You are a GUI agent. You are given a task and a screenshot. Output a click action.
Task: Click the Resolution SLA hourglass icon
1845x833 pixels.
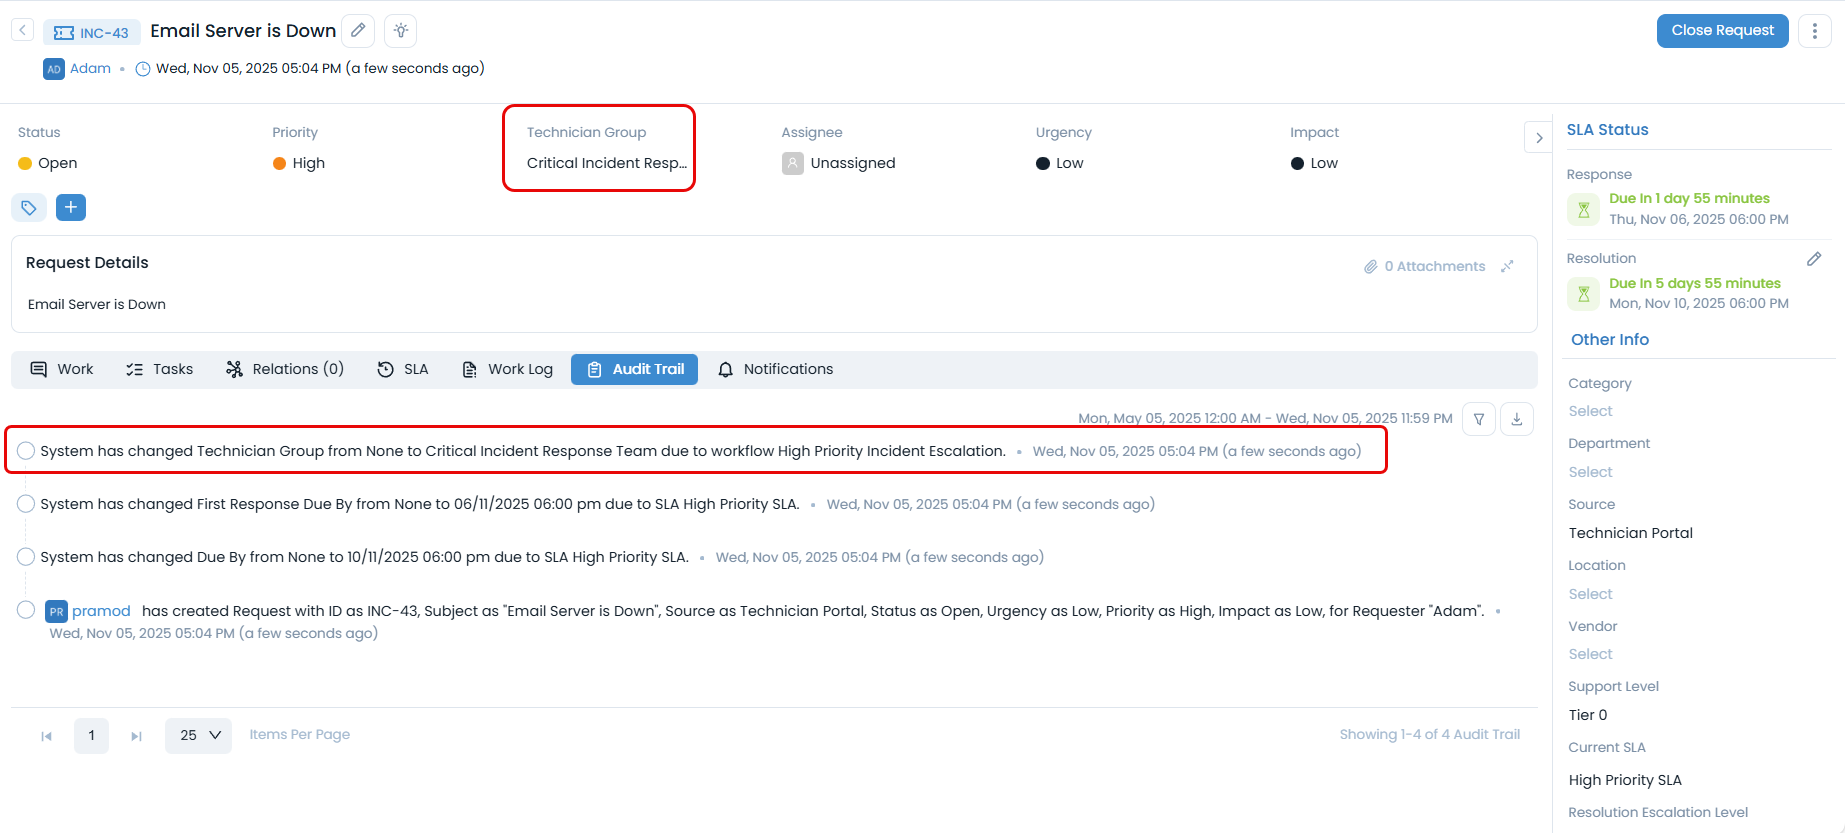[x=1584, y=294]
